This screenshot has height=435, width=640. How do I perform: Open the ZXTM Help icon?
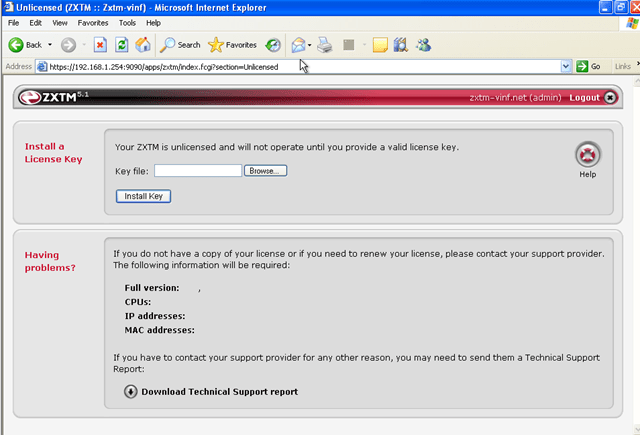587,155
